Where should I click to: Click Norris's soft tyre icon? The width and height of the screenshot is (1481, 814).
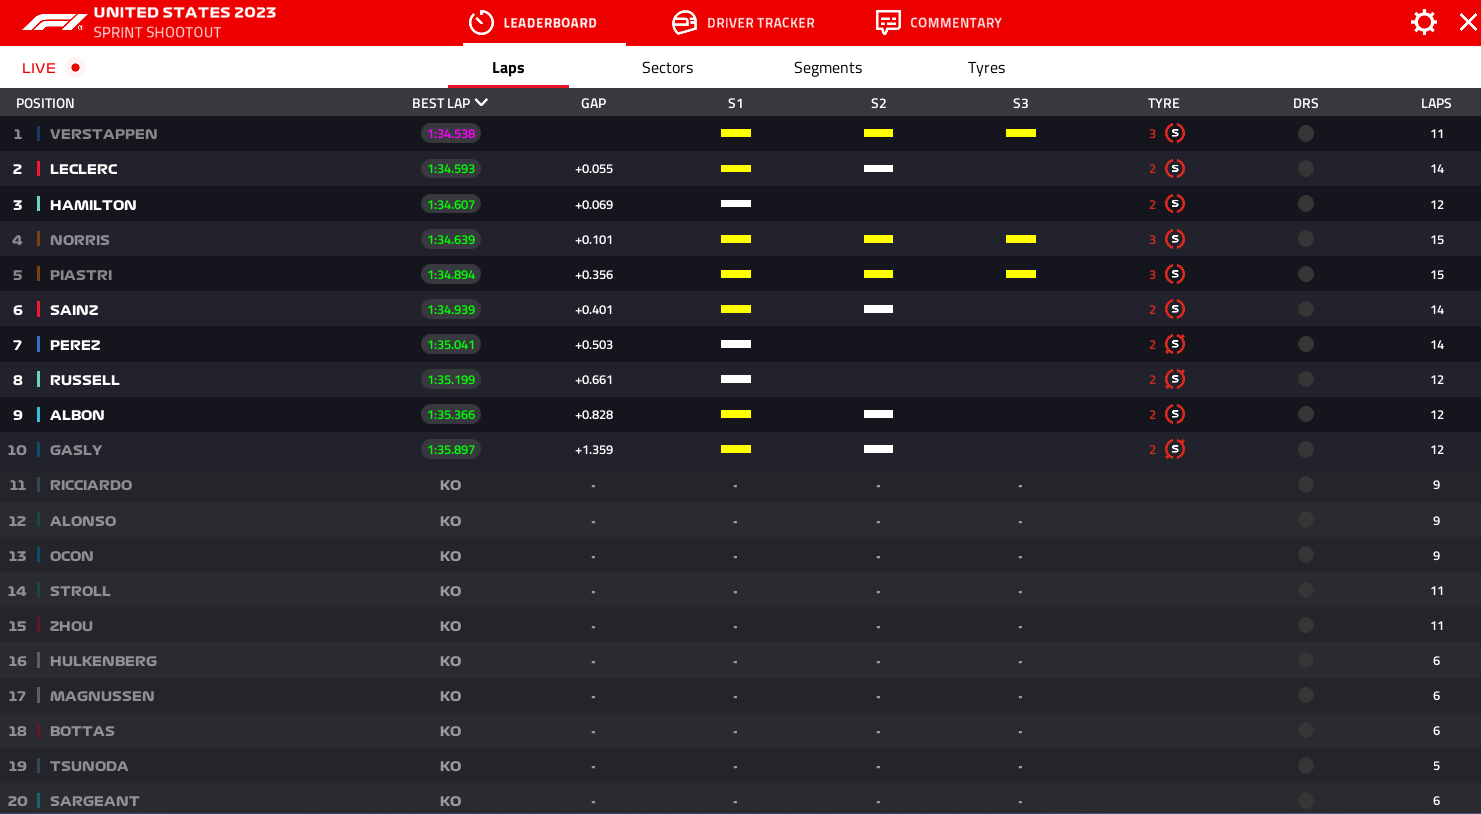pyautogui.click(x=1175, y=239)
